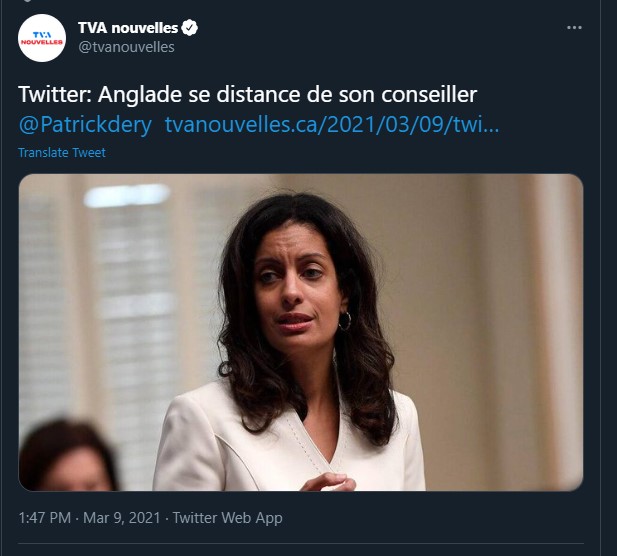Click the word conseiller in tweet text
Image resolution: width=617 pixels, height=556 pixels.
click(x=429, y=94)
